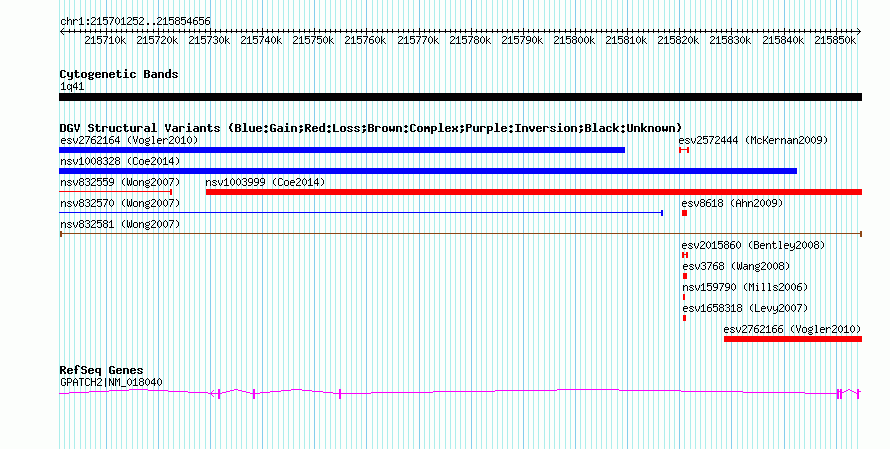Open variant nsv159790 (Mills2006) label
The width and height of the screenshot is (890, 449).
(745, 287)
